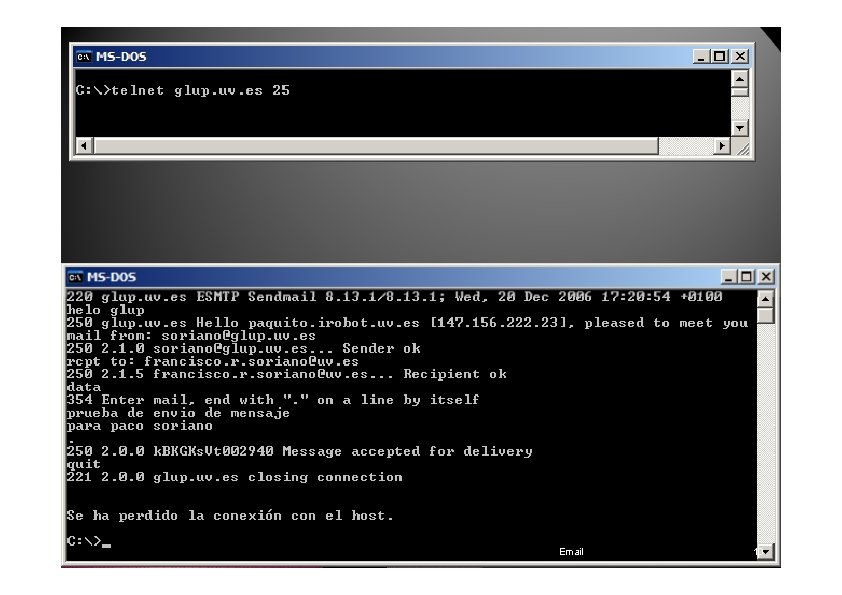Click the 'mail from: soriano@glup.uv.es' line

click(191, 336)
